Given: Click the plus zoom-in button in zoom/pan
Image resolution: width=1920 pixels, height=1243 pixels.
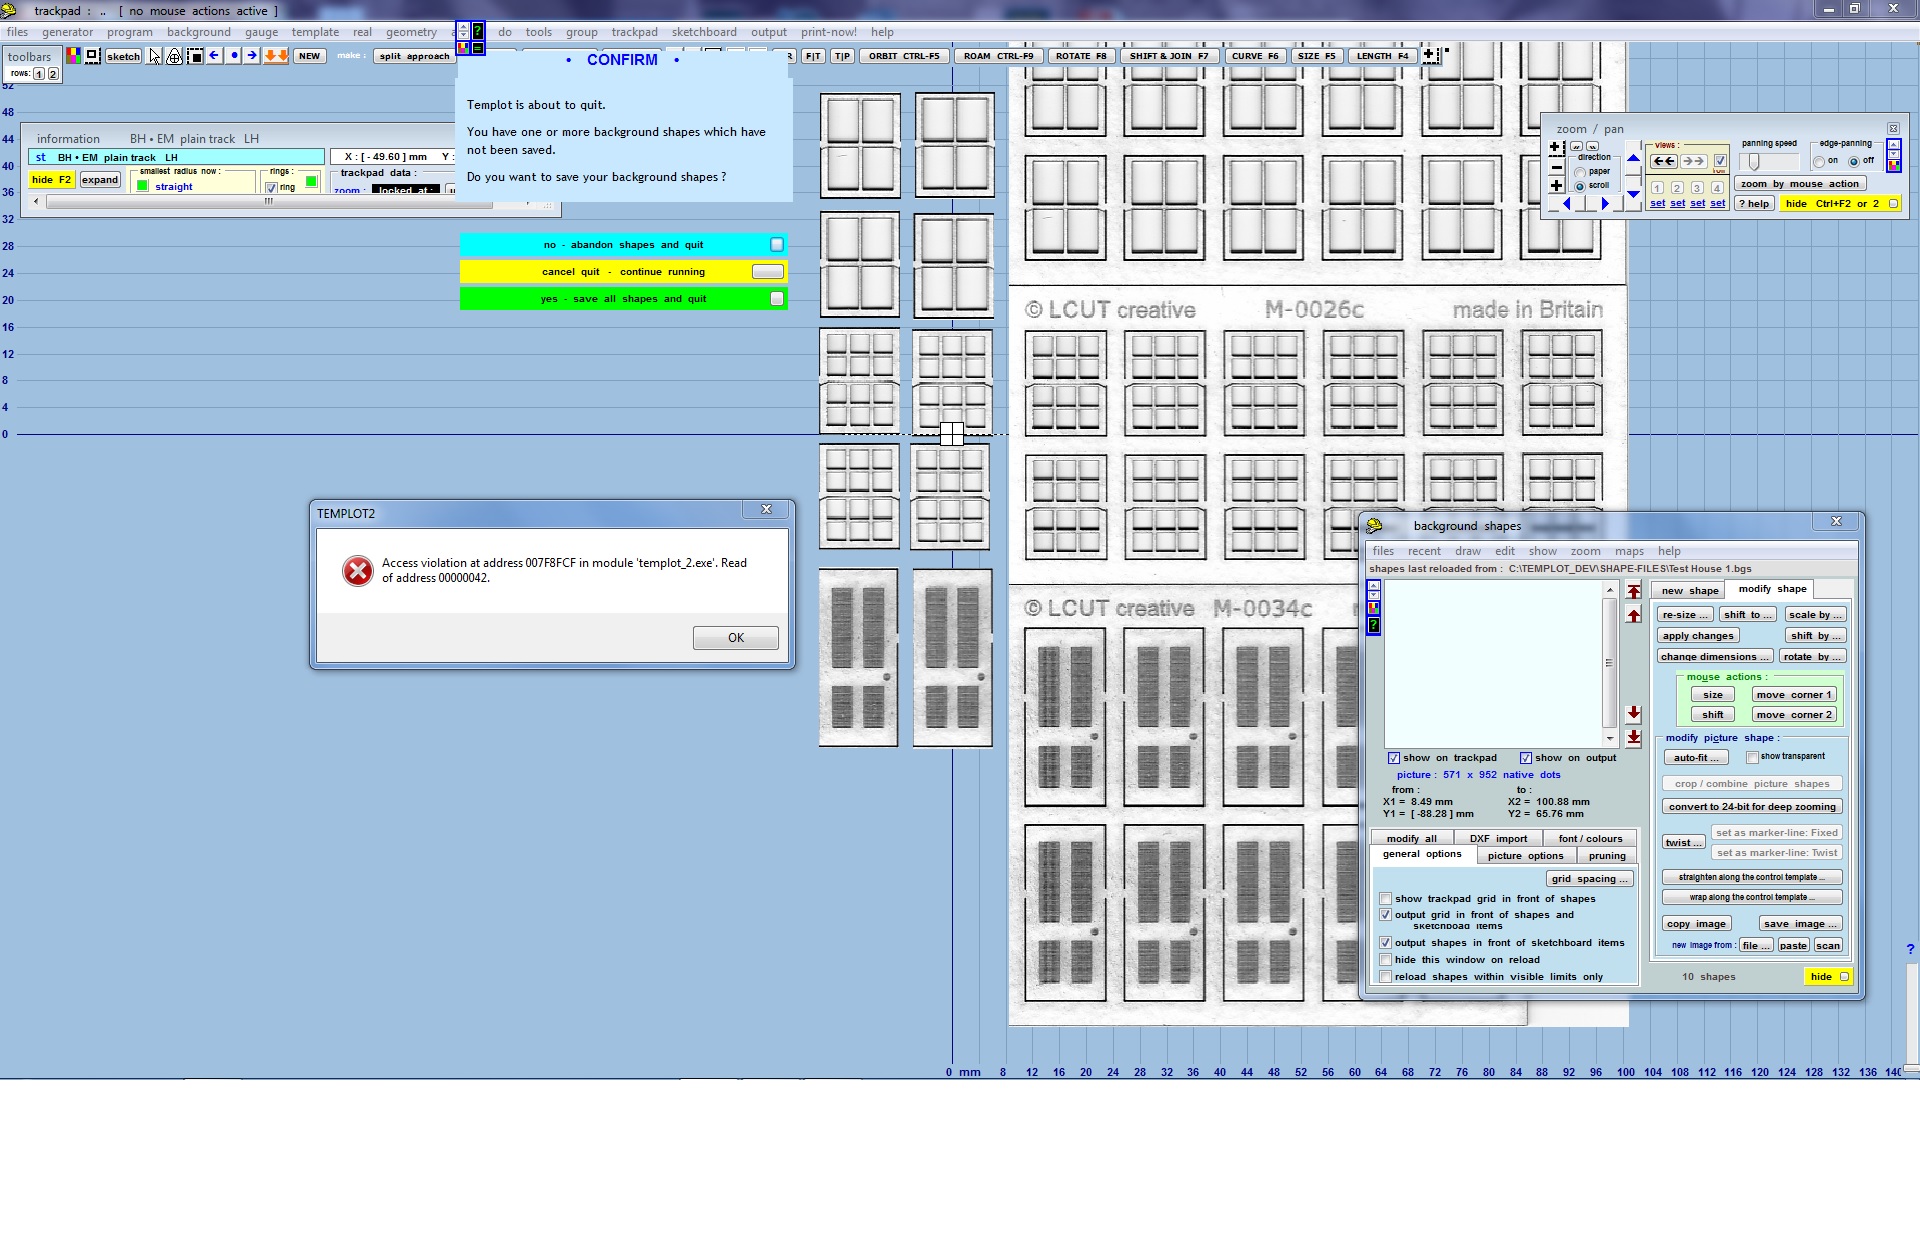Looking at the screenshot, I should [x=1557, y=186].
